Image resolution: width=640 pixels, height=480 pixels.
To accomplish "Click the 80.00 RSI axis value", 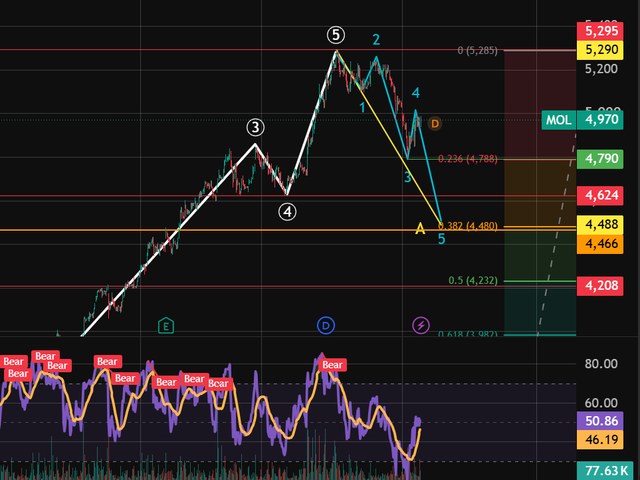I will tap(601, 364).
